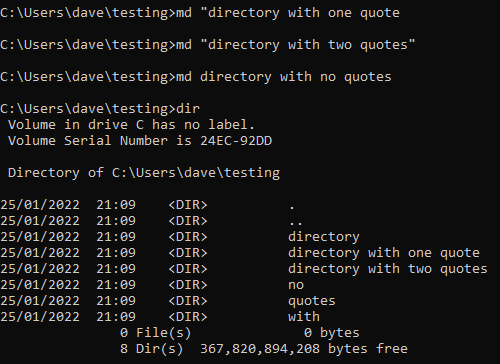Click the '367,820,894,208 bytes free' text
Image resolution: width=500 pixels, height=364 pixels.
[304, 349]
